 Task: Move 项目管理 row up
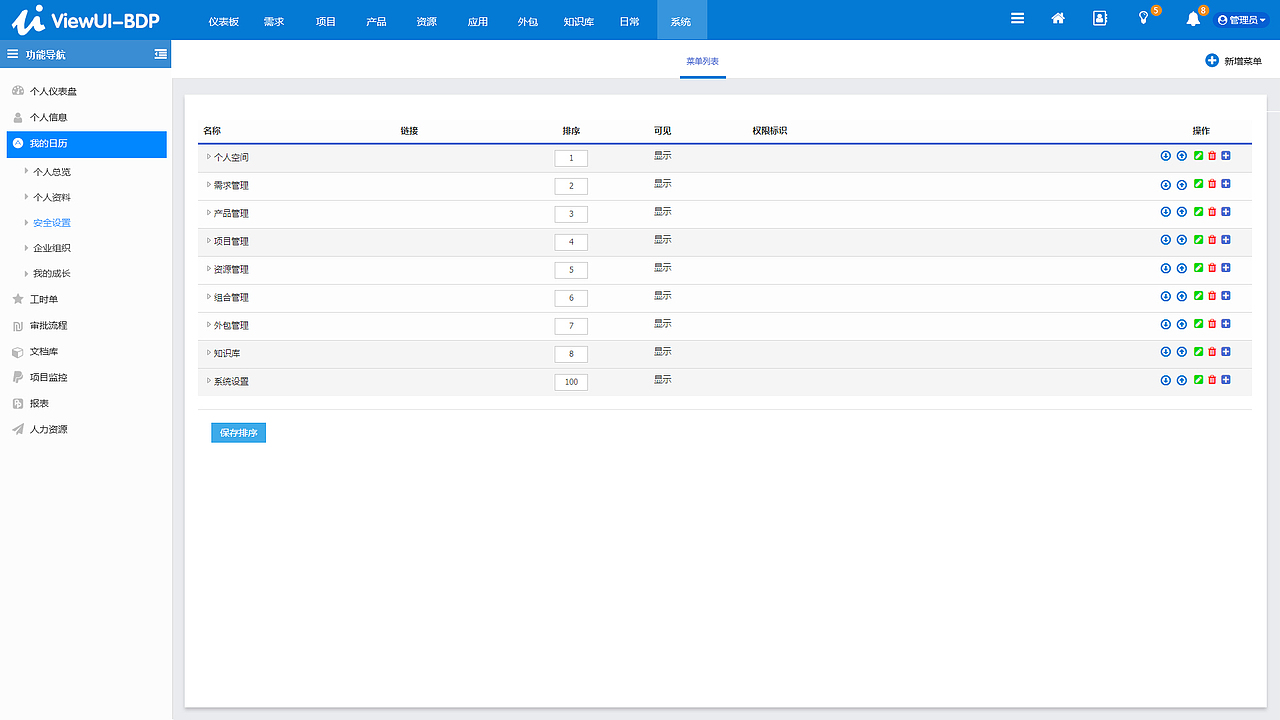(x=1181, y=240)
